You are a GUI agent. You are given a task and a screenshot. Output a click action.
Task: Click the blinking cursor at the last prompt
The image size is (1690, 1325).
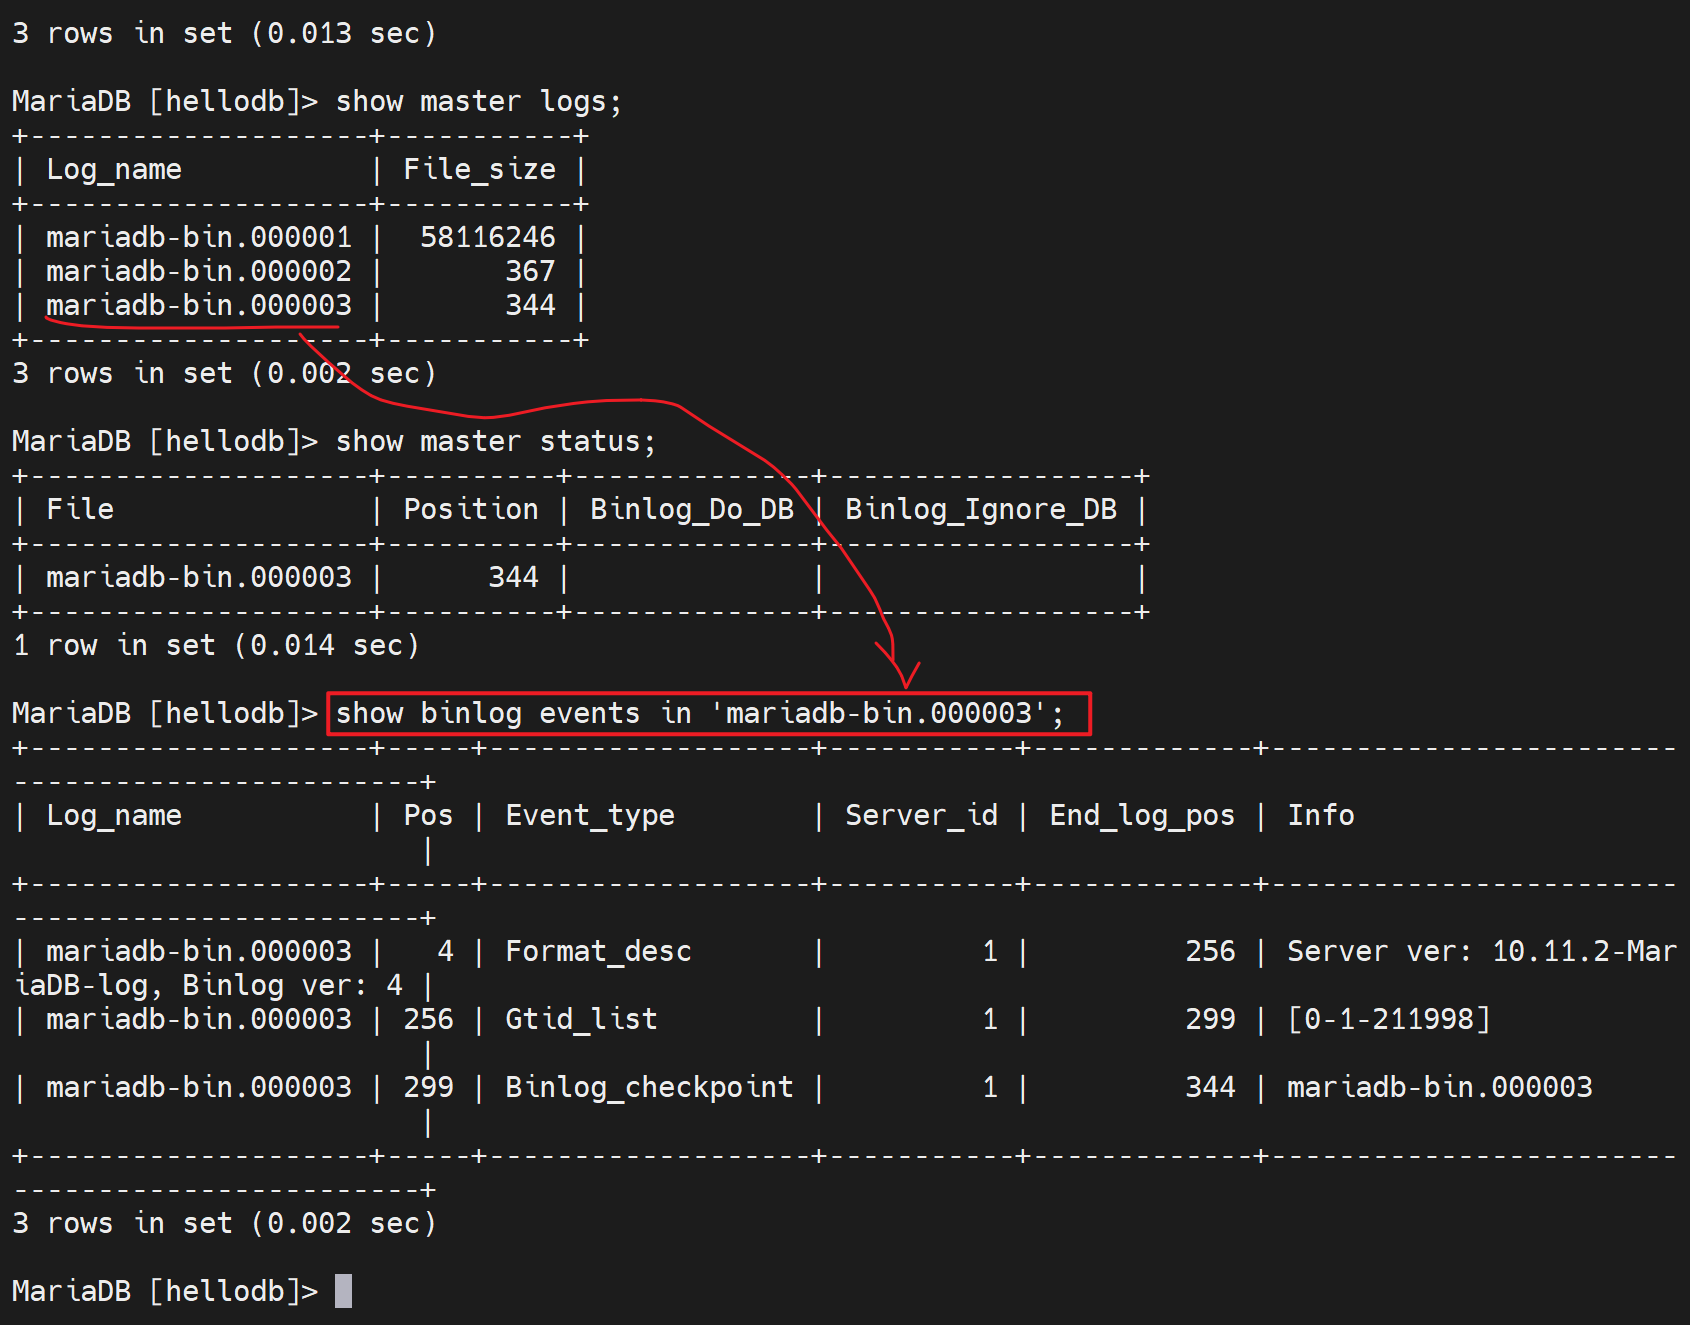click(343, 1291)
